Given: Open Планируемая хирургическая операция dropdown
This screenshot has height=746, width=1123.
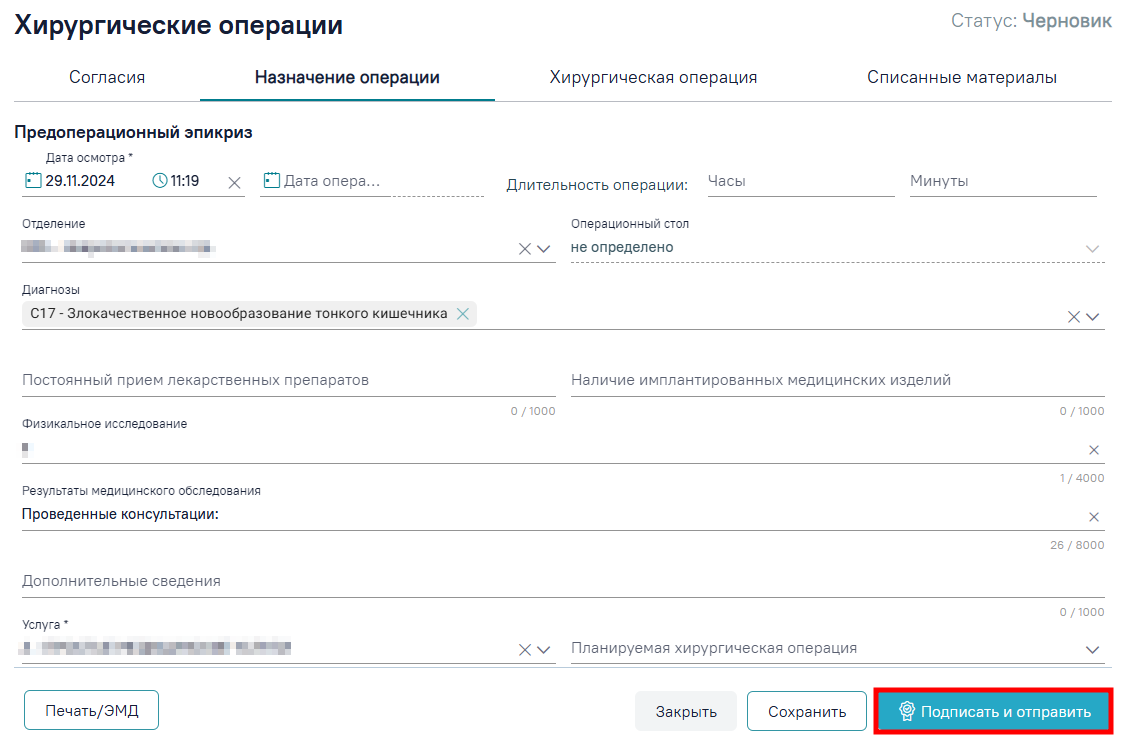Looking at the screenshot, I should (x=1092, y=649).
